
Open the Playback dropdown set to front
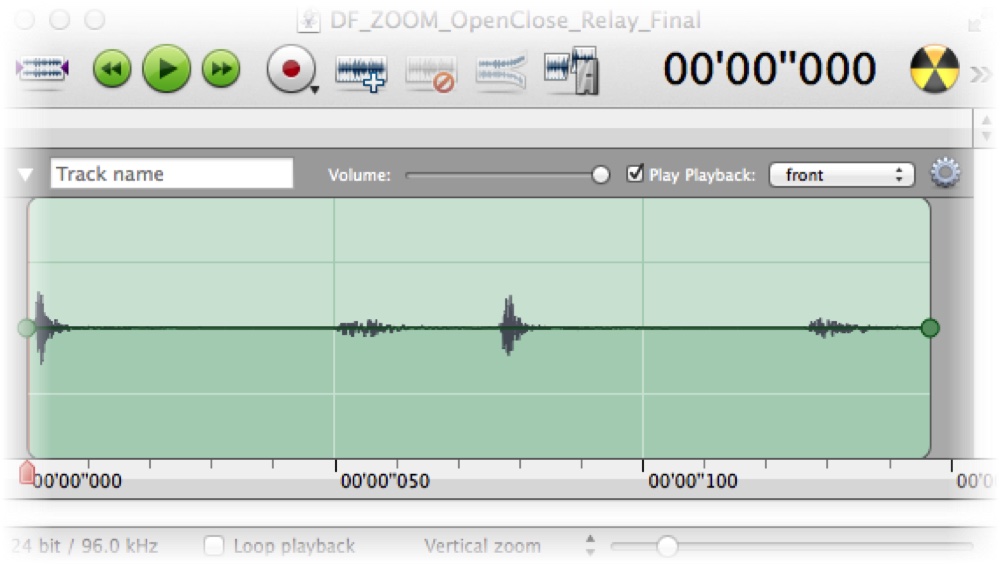(x=842, y=175)
